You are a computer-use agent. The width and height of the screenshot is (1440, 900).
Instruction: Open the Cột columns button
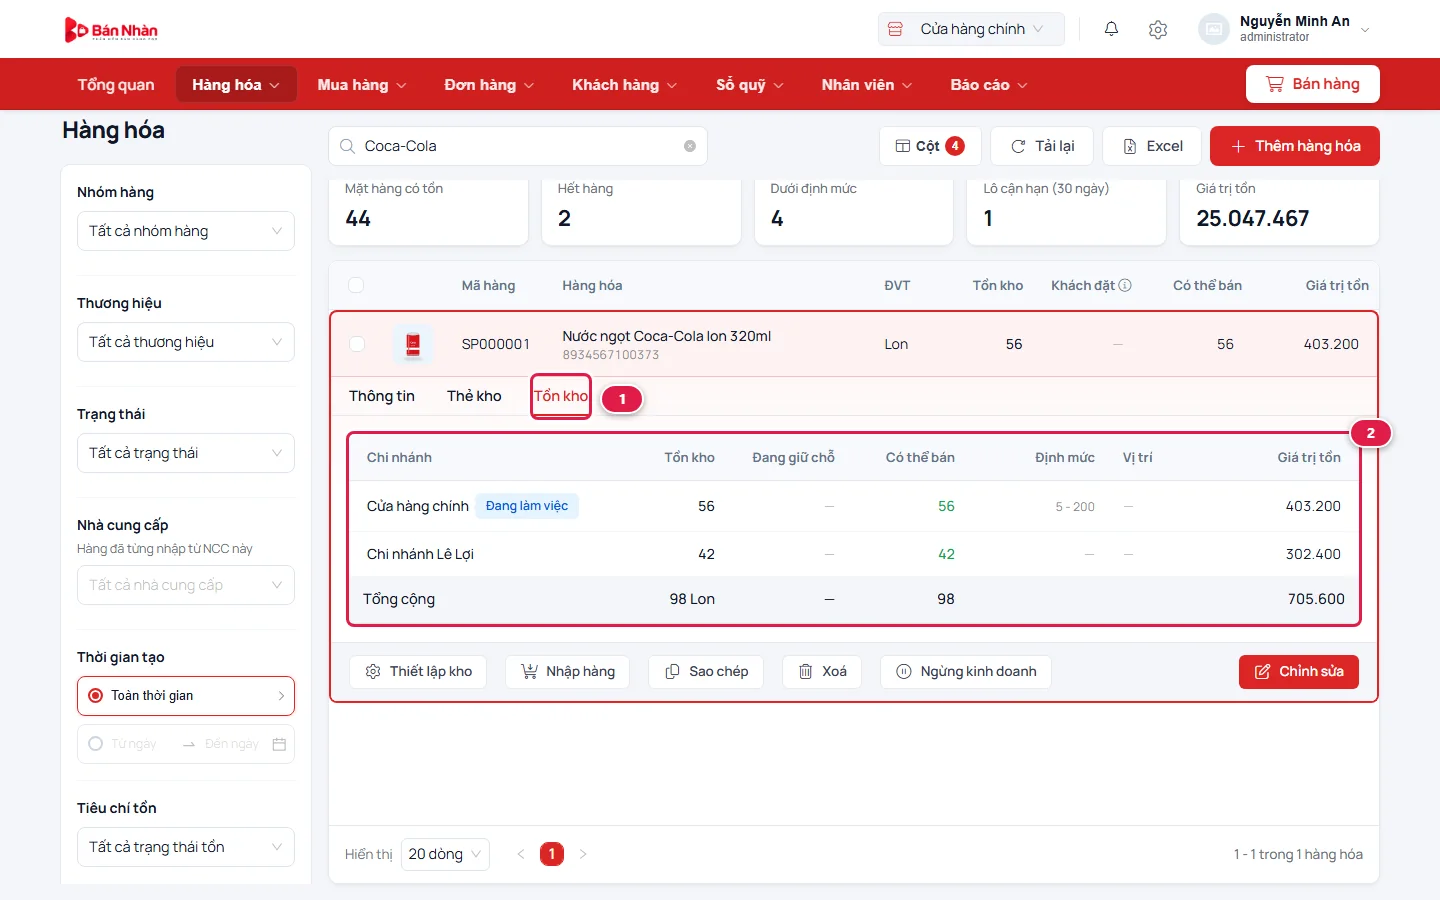coord(930,146)
